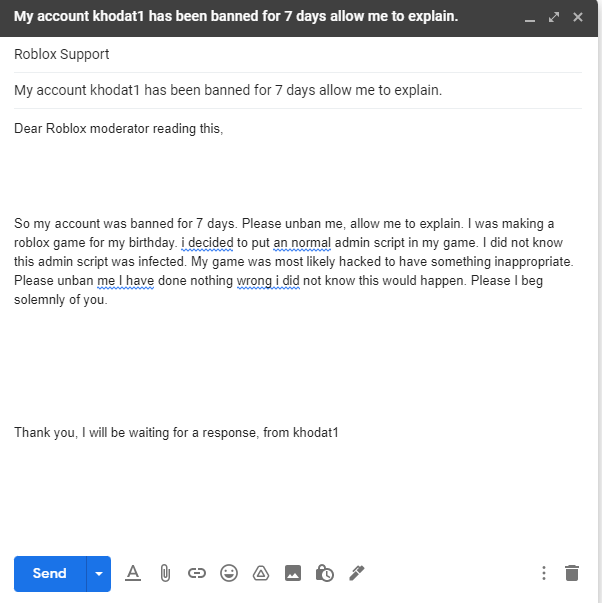Open text formatting options
The height and width of the screenshot is (603, 602).
[x=133, y=573]
